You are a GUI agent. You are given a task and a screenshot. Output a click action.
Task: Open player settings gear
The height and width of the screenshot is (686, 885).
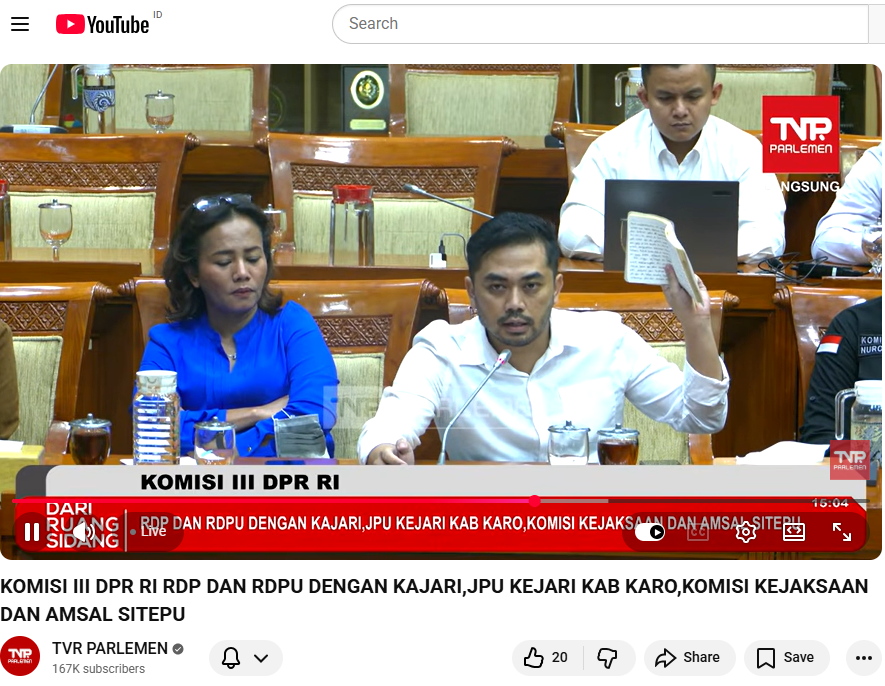(746, 532)
